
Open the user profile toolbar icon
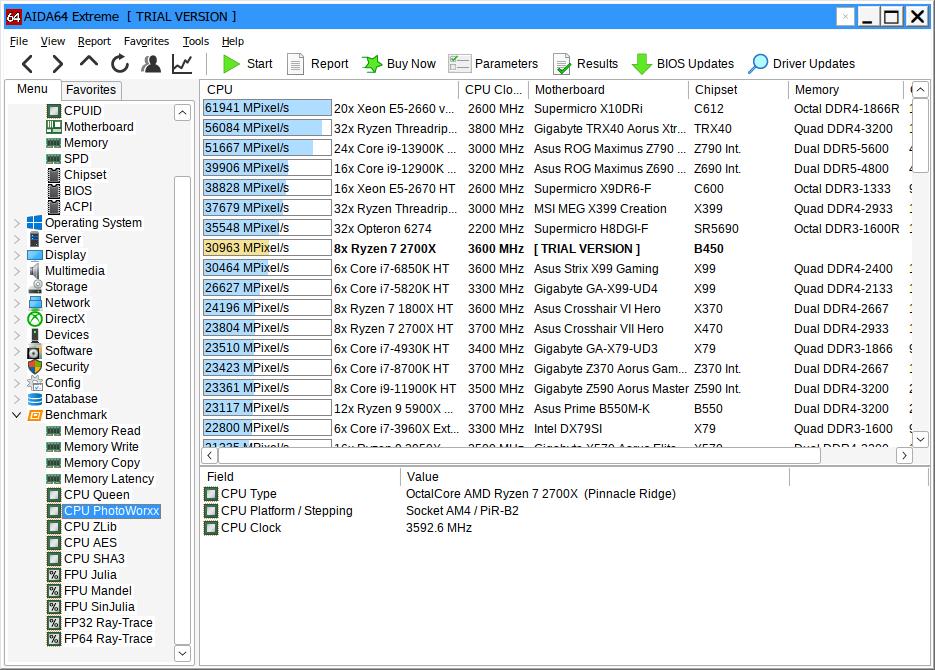(151, 64)
